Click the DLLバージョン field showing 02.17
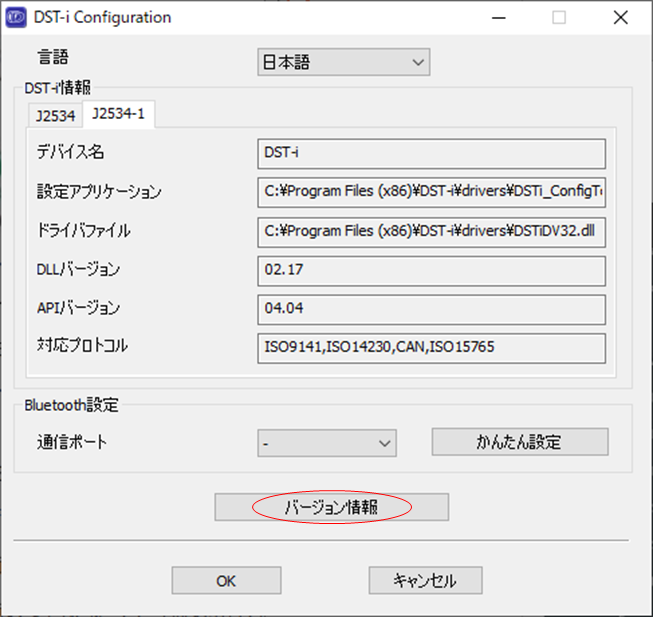653x617 pixels. (x=431, y=271)
